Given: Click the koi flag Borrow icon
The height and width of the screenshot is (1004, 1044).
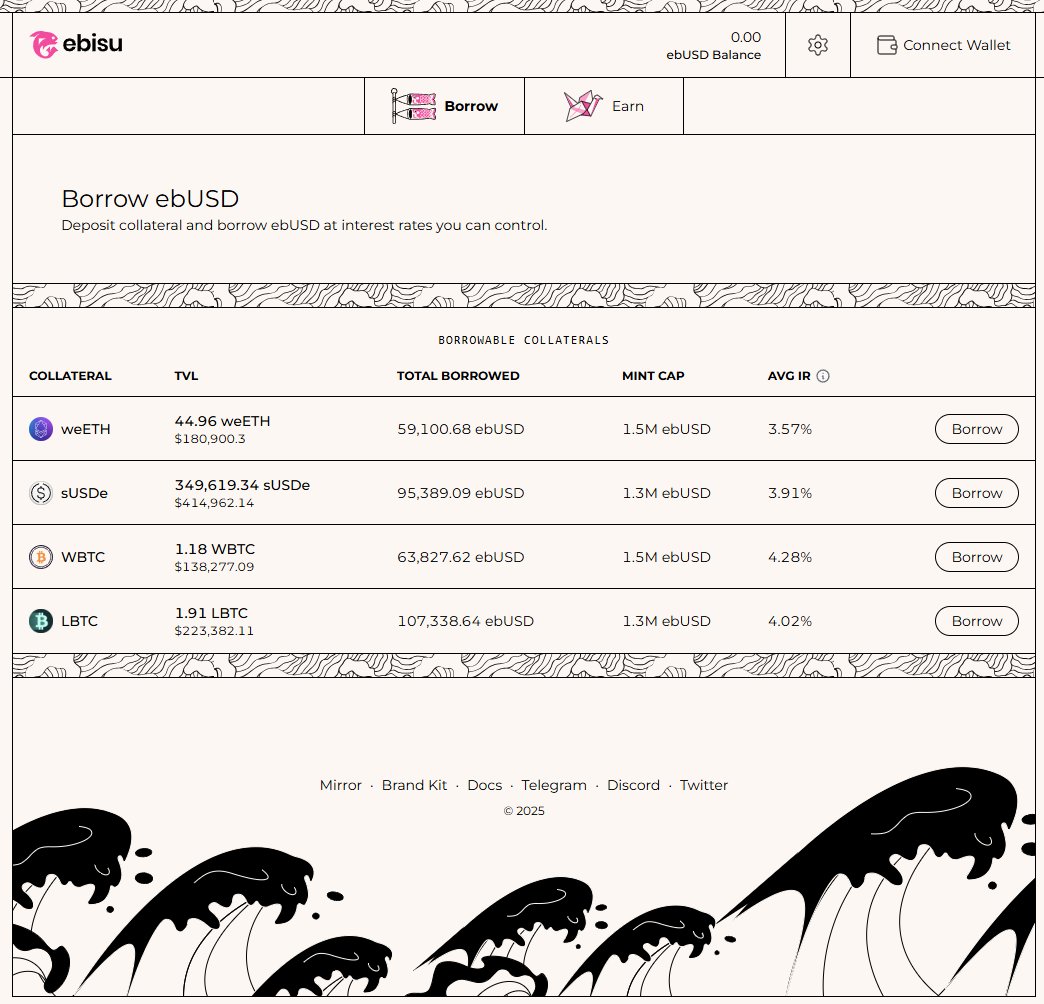Looking at the screenshot, I should click(x=413, y=106).
